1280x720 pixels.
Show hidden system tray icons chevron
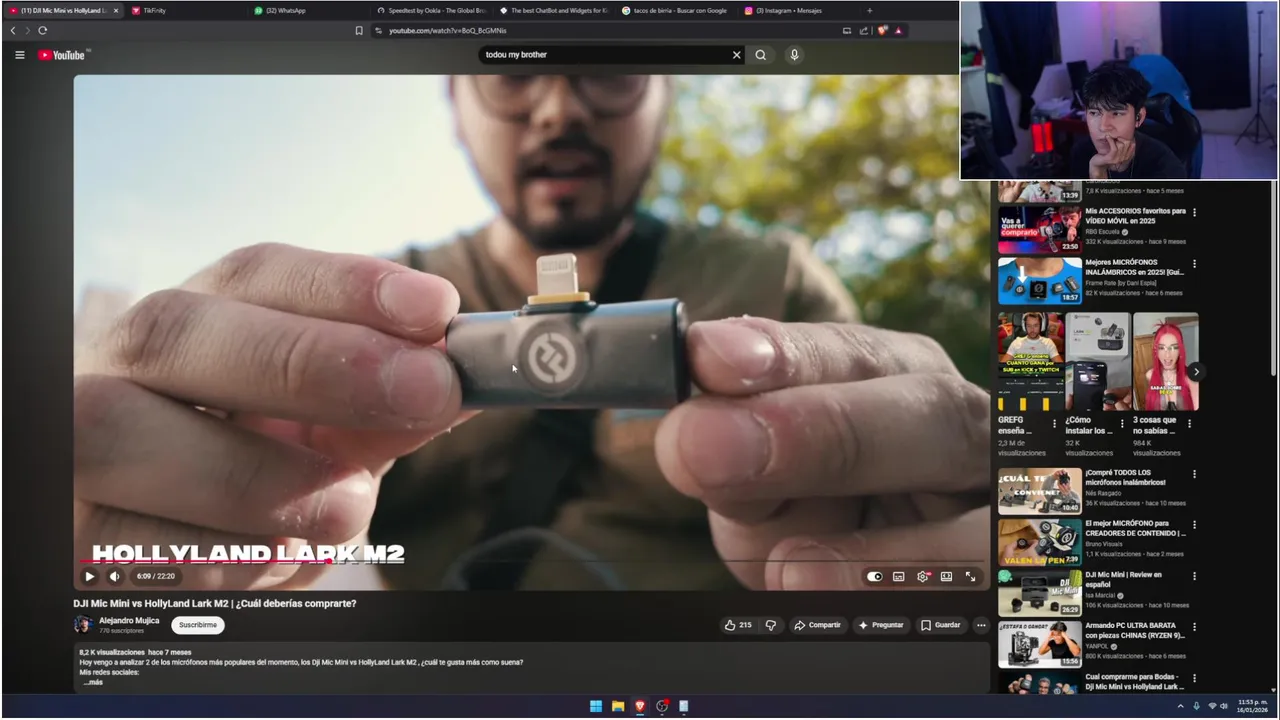point(1180,706)
